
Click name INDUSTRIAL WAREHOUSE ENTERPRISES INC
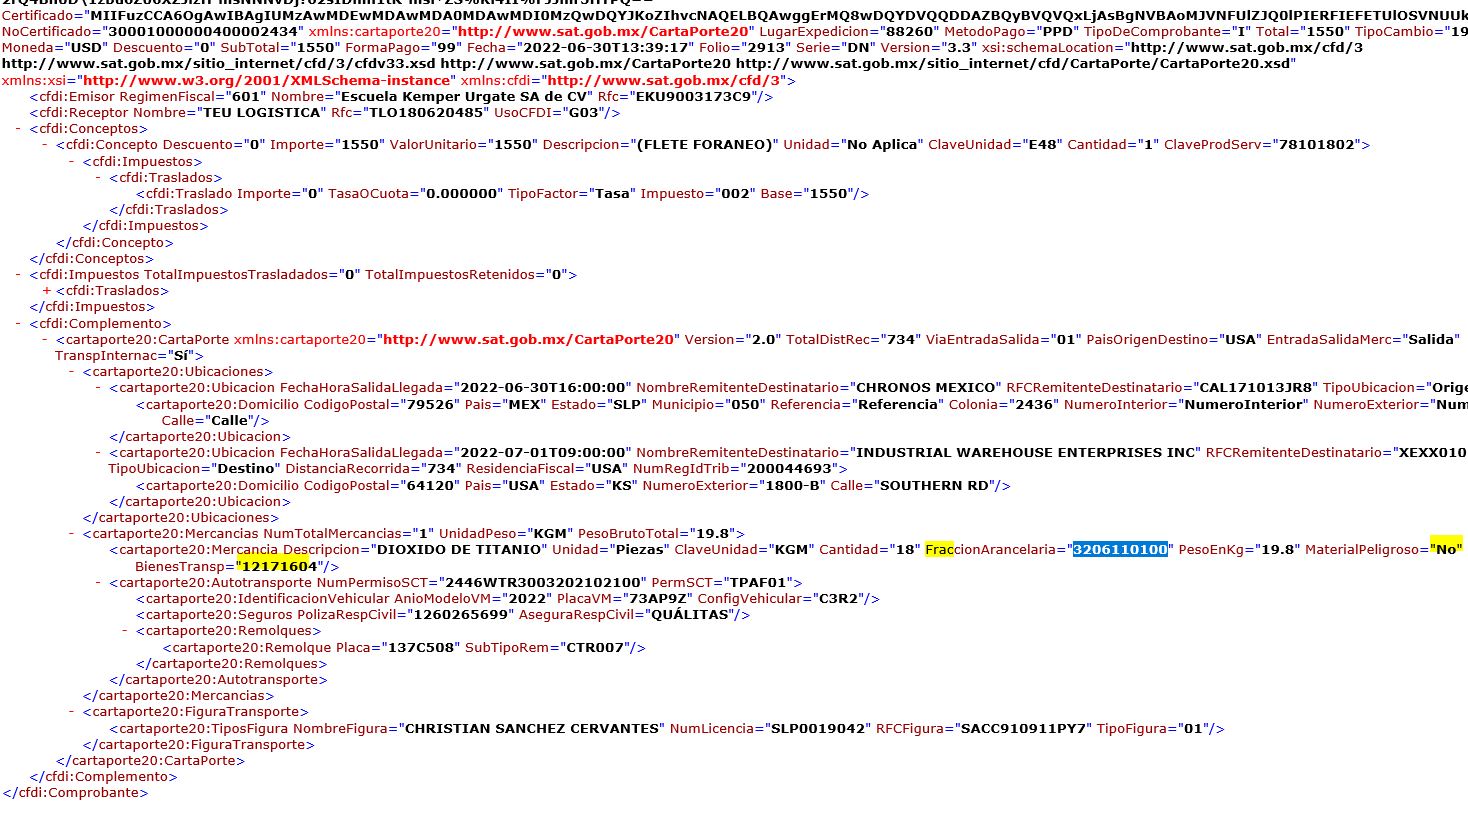pos(1026,453)
